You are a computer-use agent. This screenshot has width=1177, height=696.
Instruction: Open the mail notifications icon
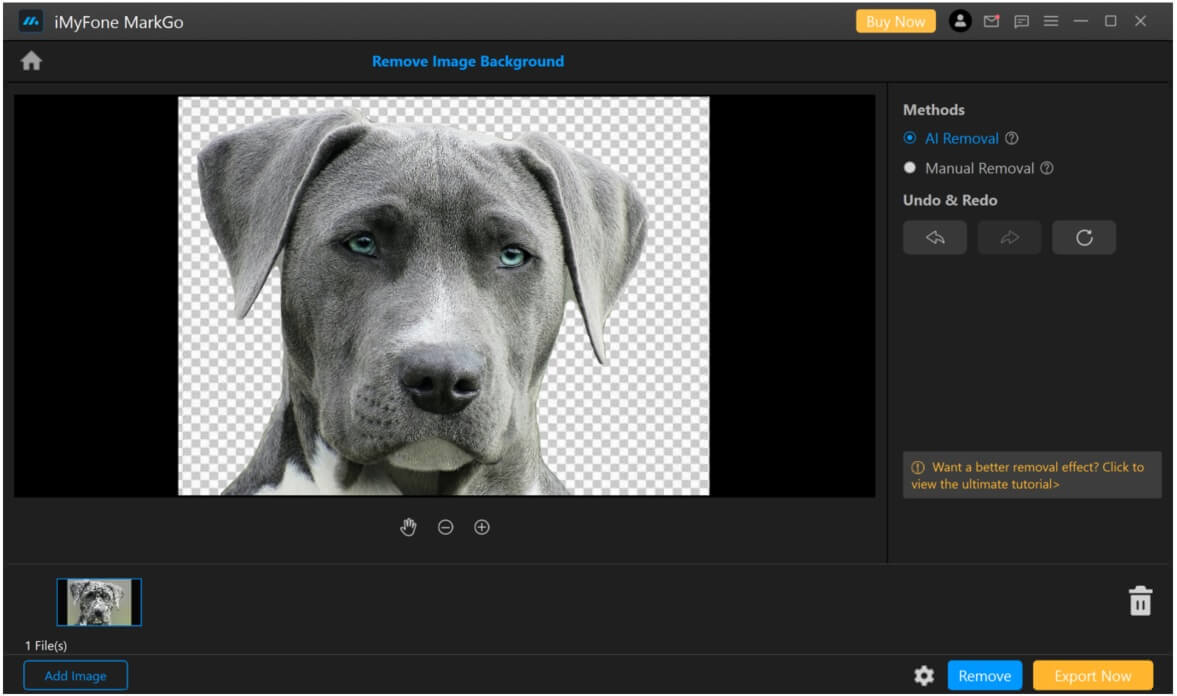(991, 21)
